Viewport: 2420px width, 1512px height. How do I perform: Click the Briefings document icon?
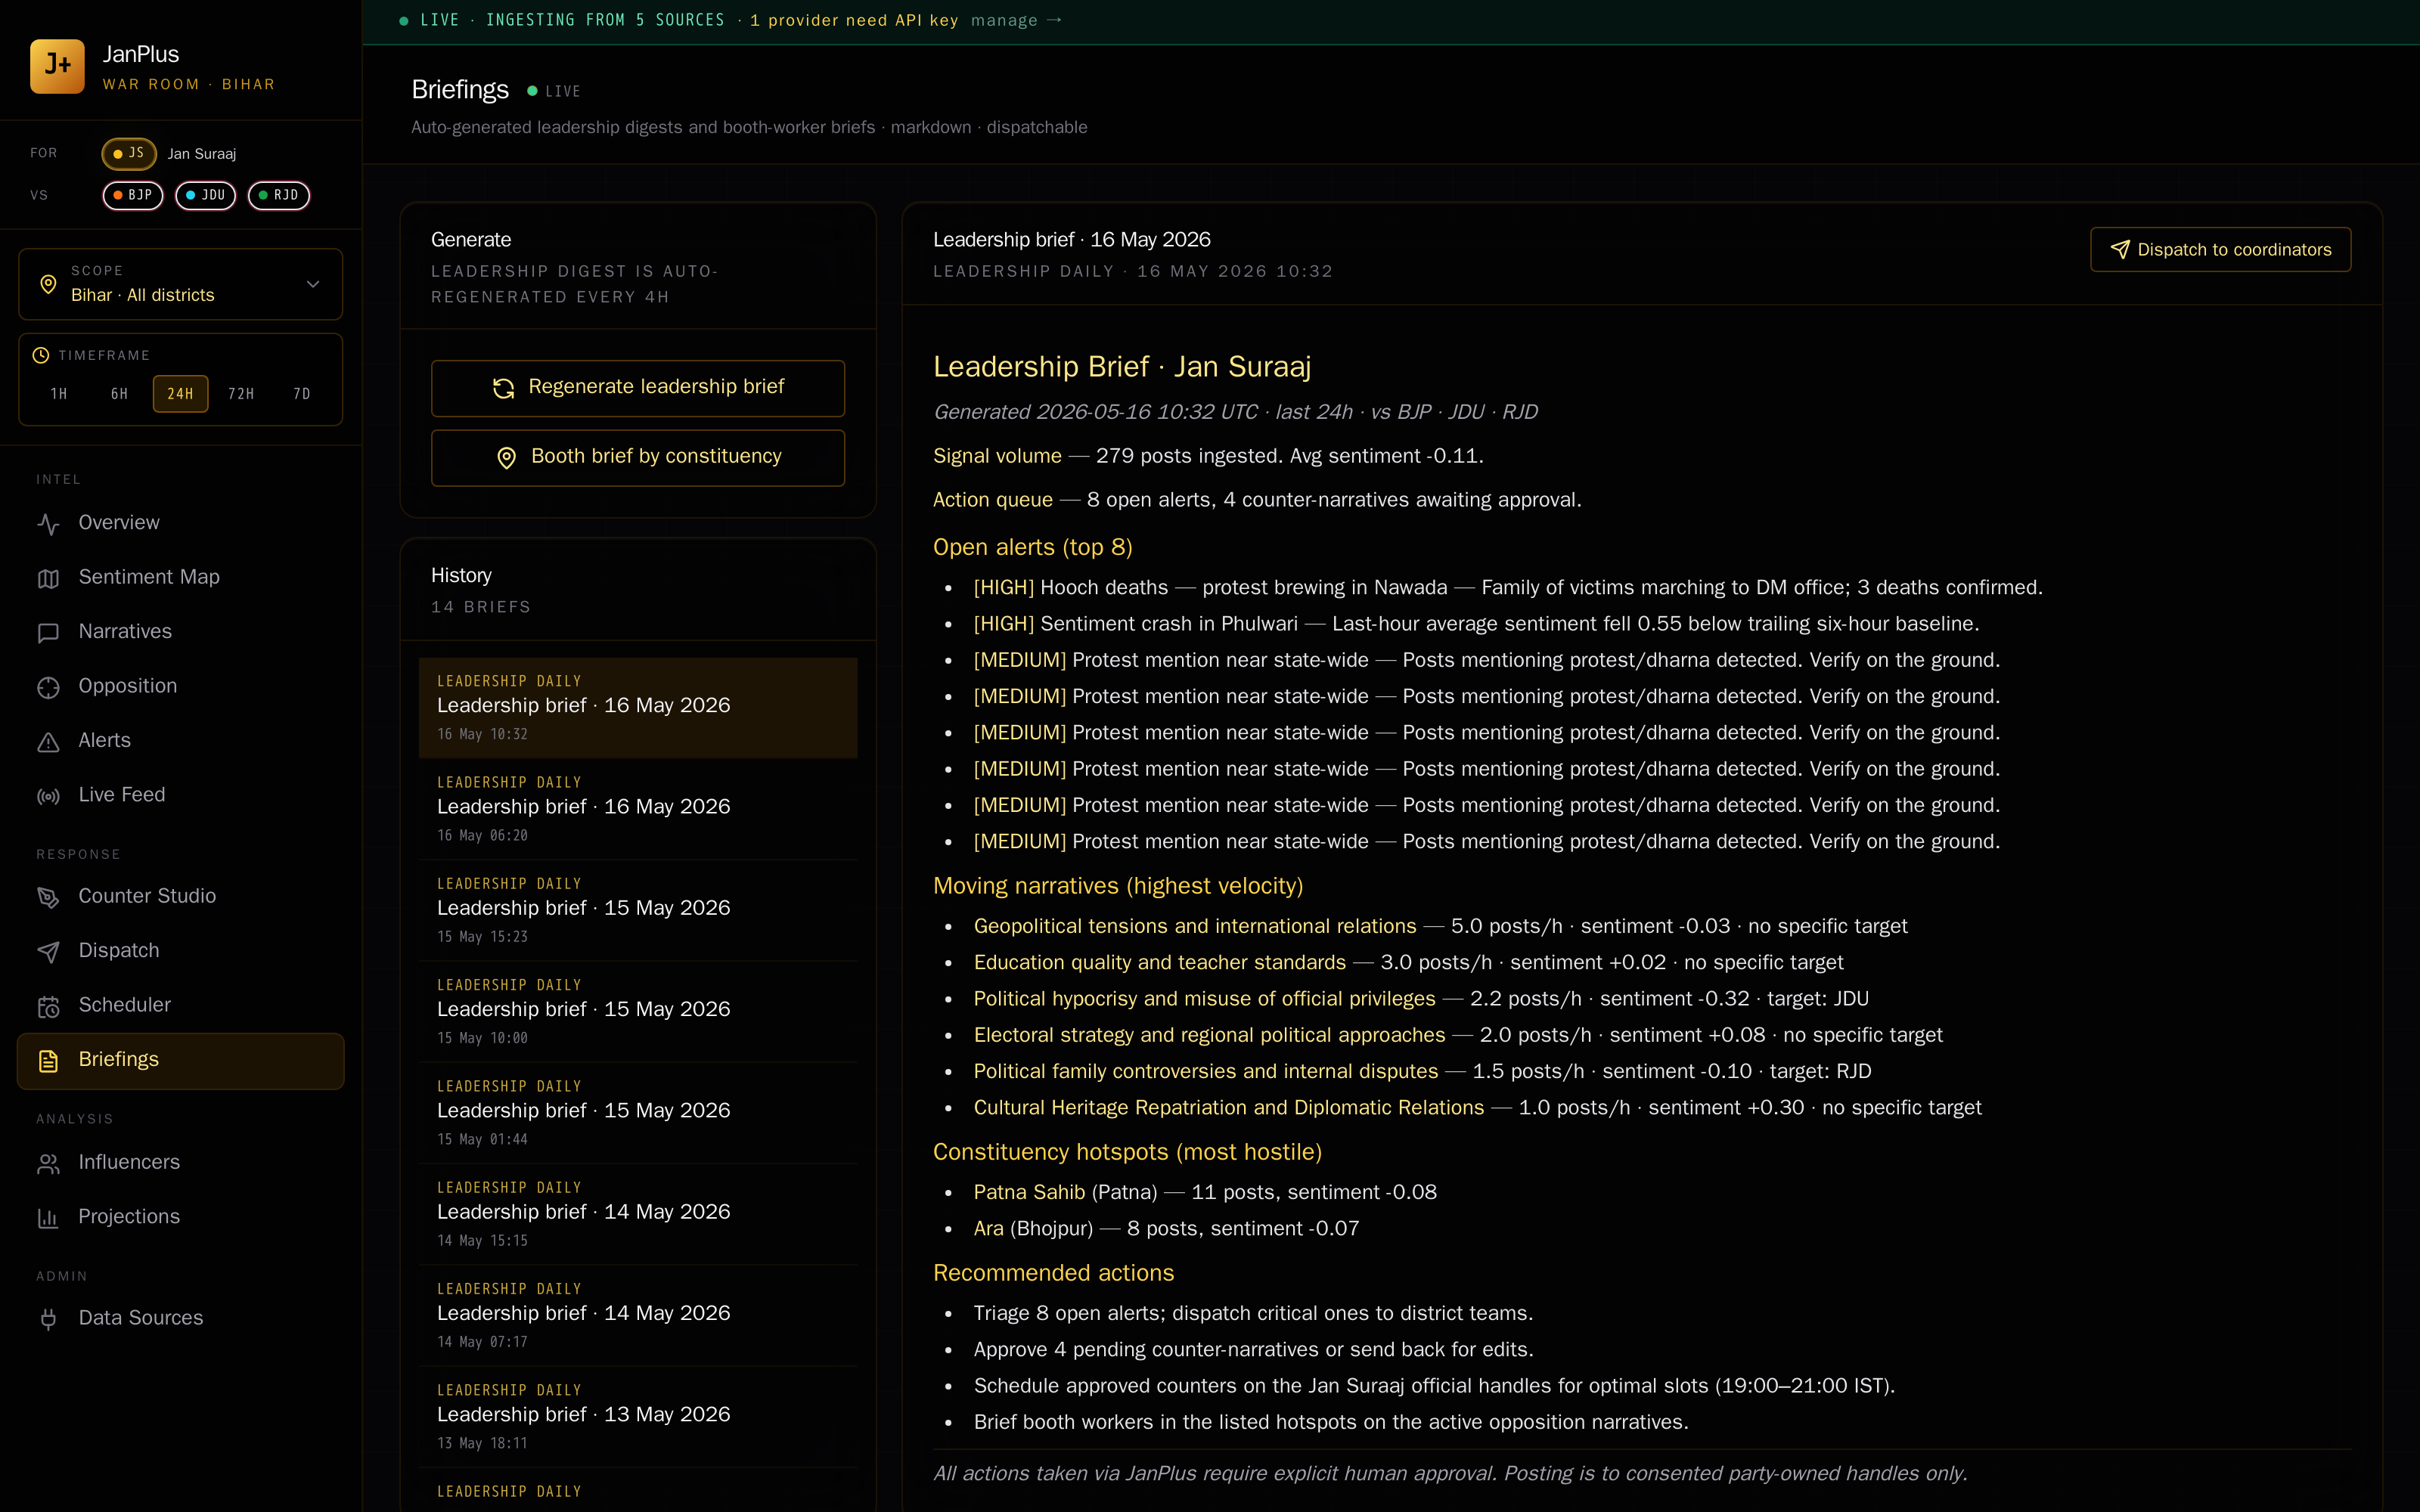coord(48,1060)
